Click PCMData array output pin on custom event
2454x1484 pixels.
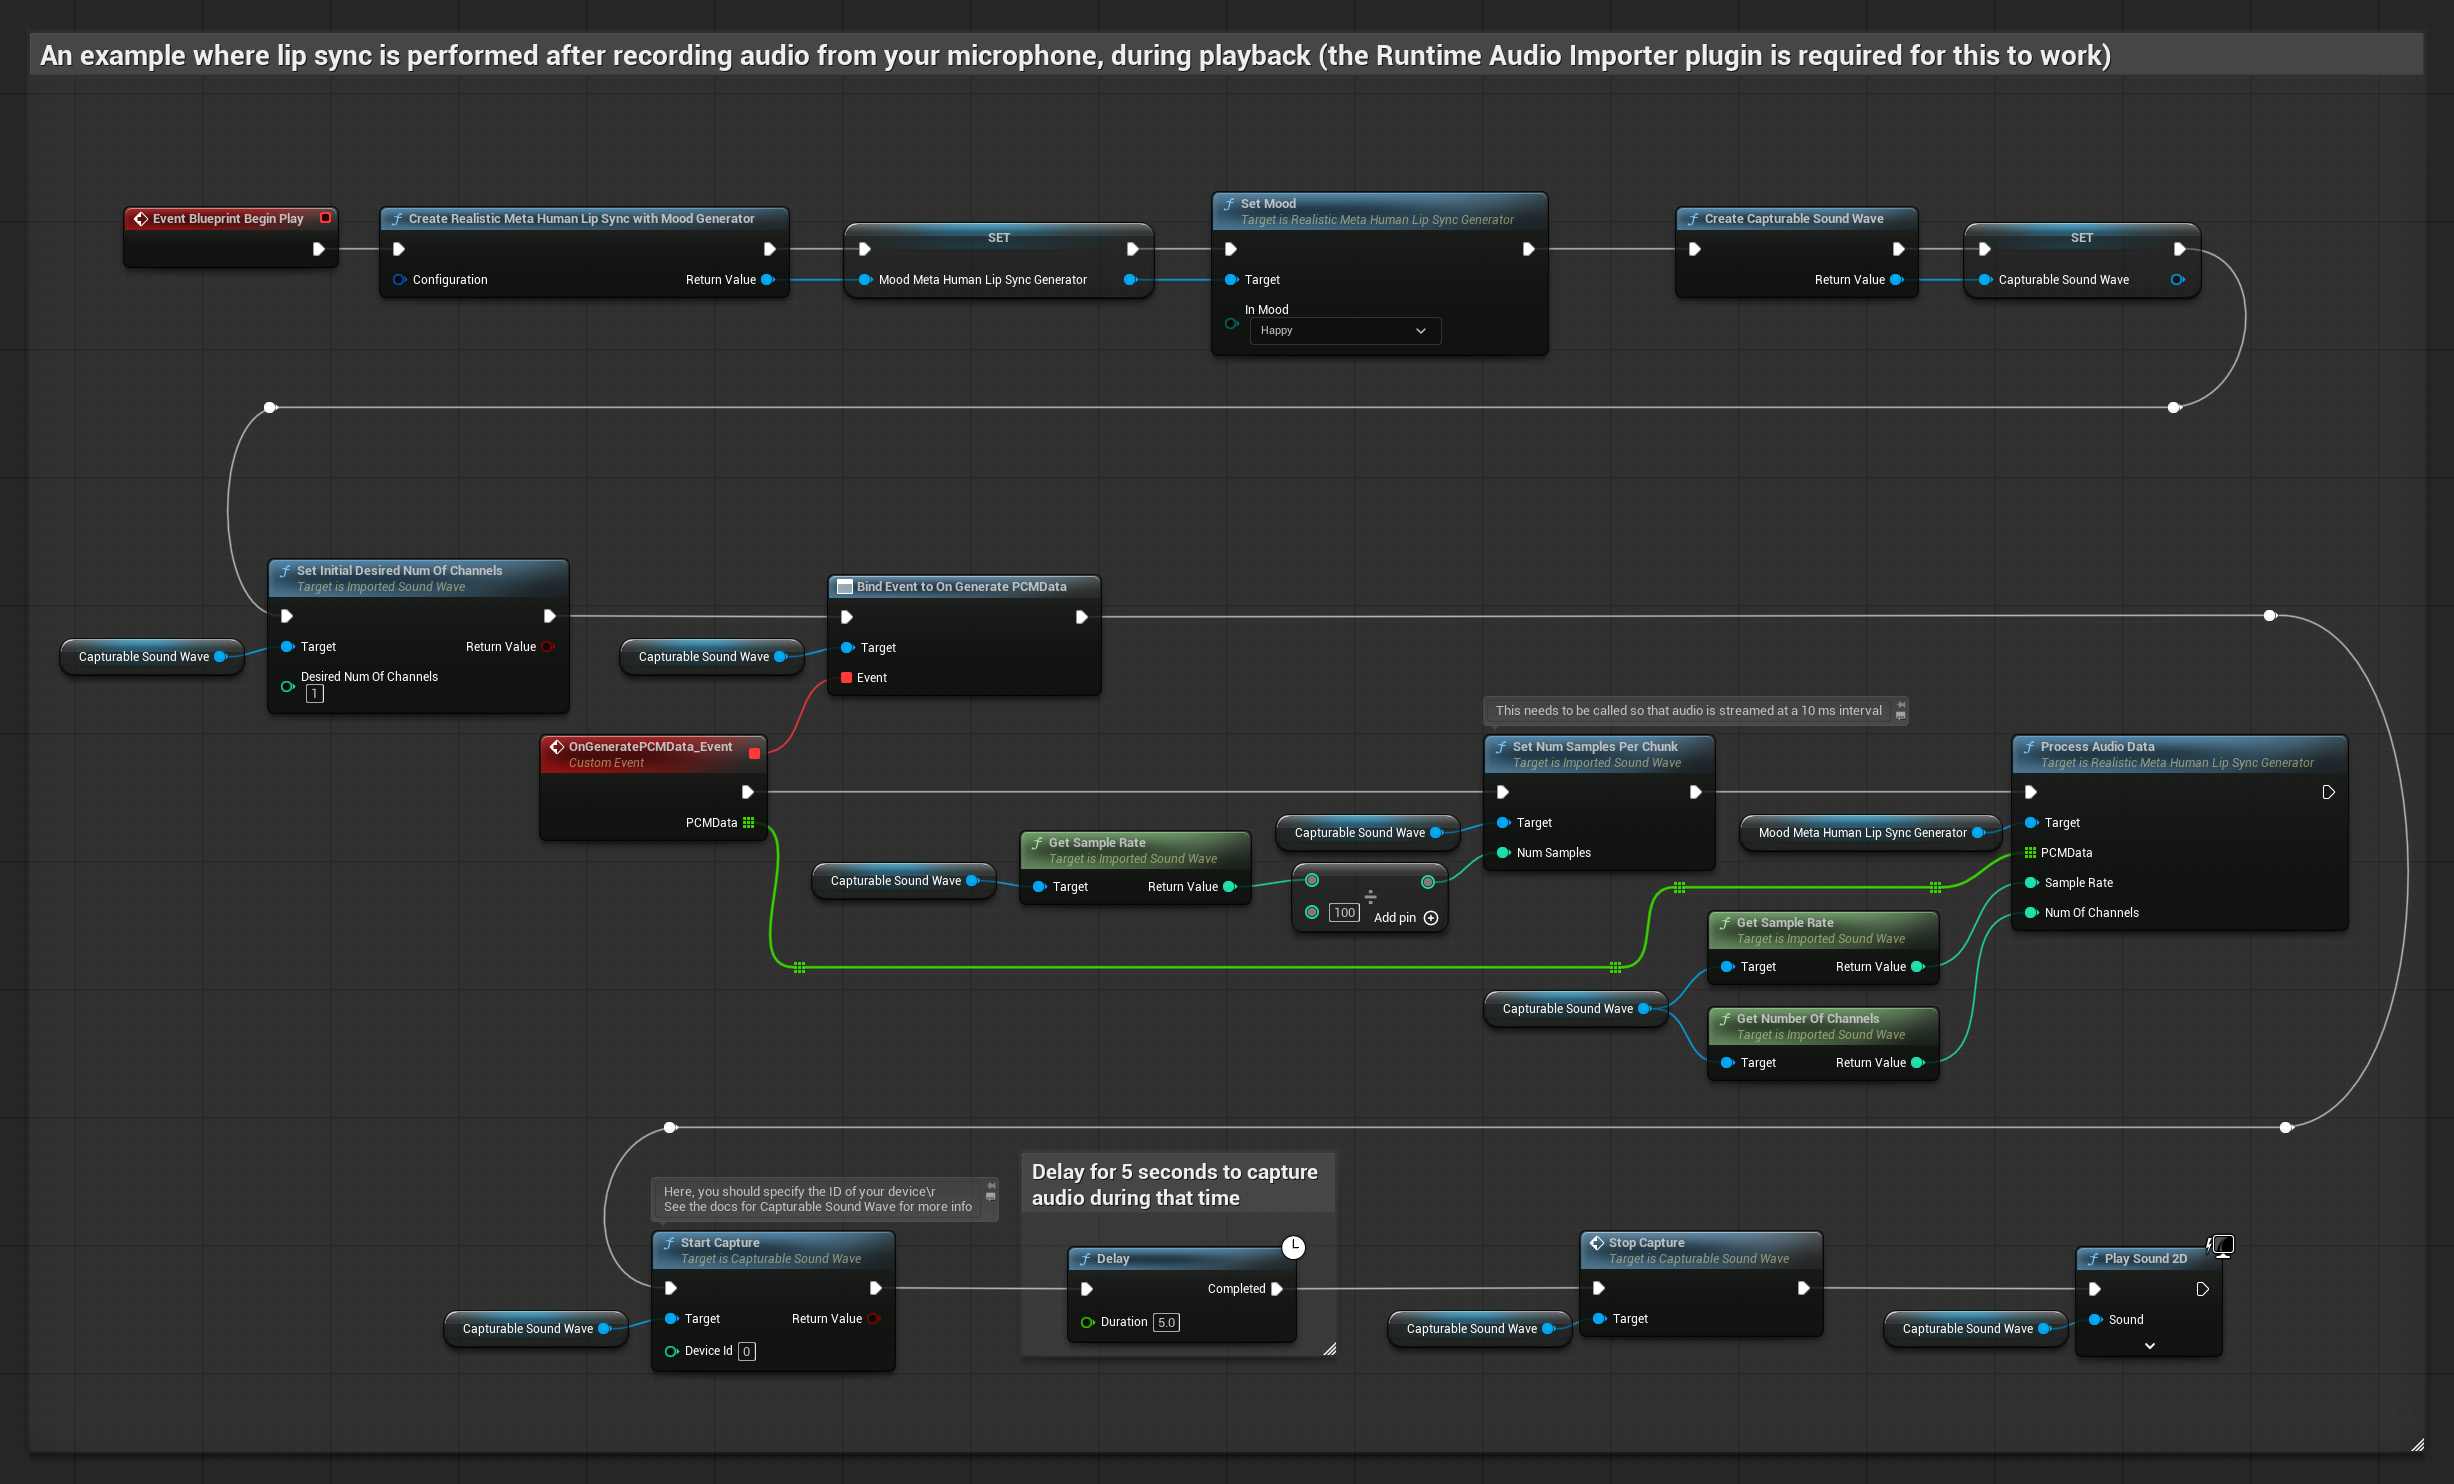[x=748, y=823]
